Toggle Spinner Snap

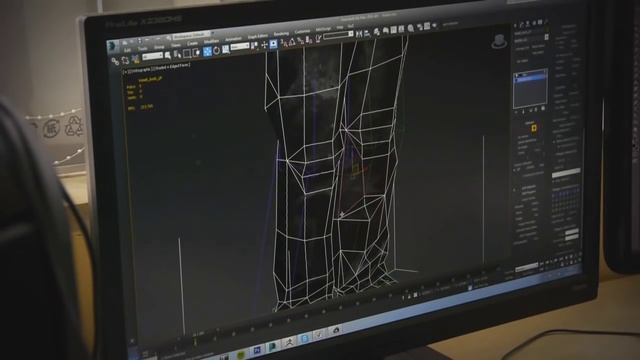309,39
